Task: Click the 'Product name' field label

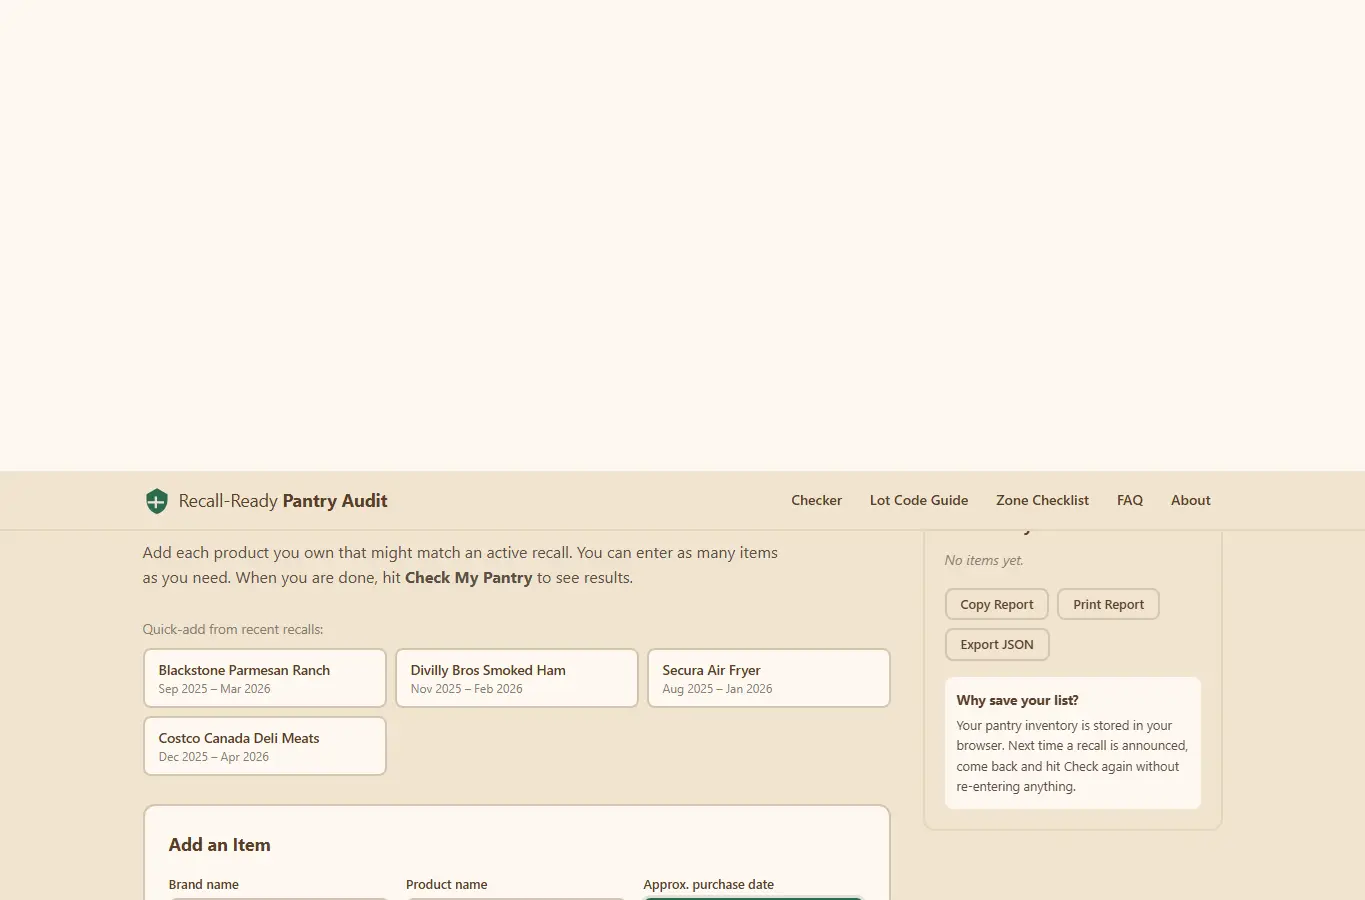Action: click(x=447, y=884)
